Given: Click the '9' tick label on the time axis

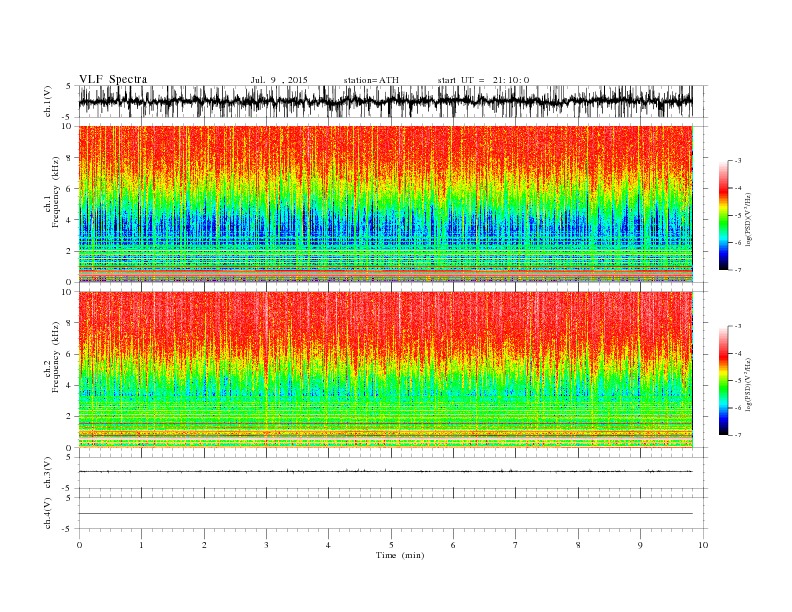Looking at the screenshot, I should [640, 545].
